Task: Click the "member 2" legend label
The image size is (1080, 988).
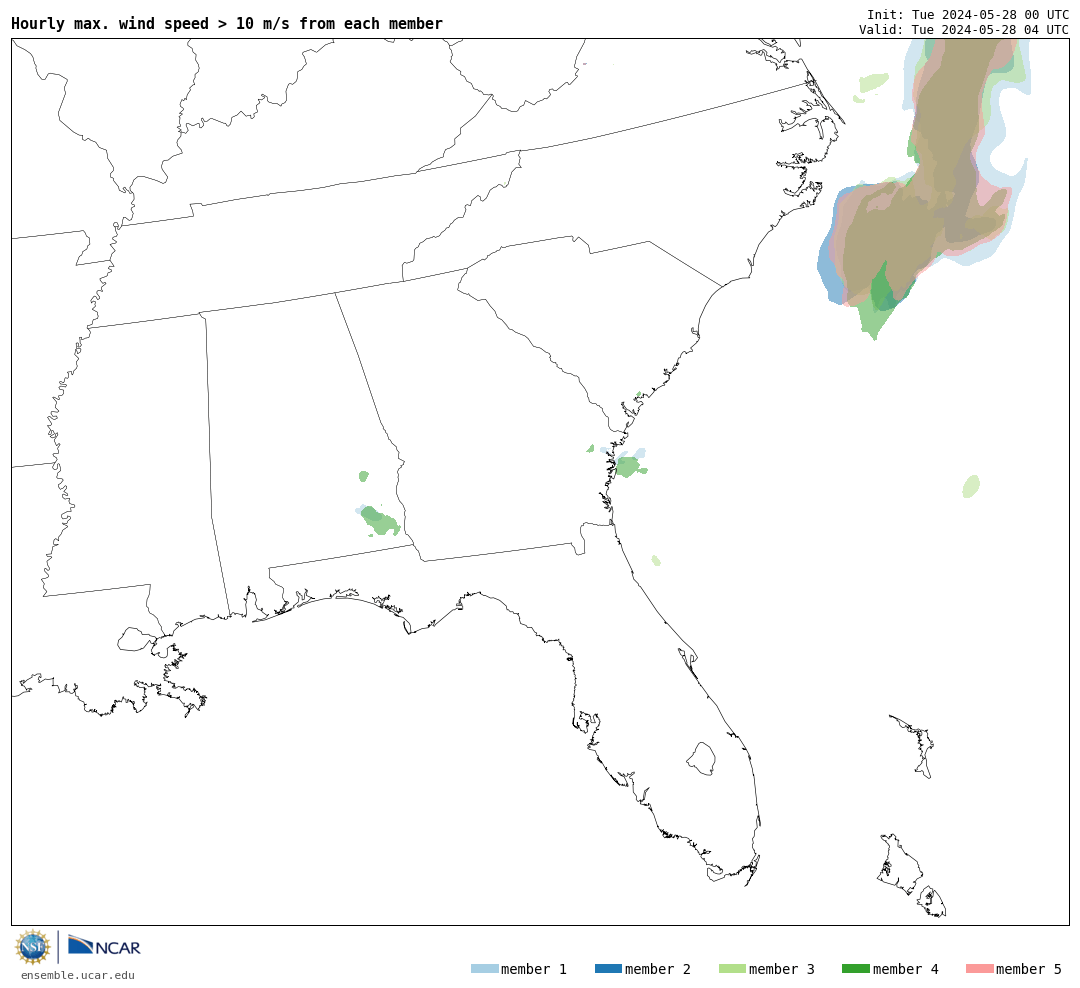Action: click(x=658, y=969)
